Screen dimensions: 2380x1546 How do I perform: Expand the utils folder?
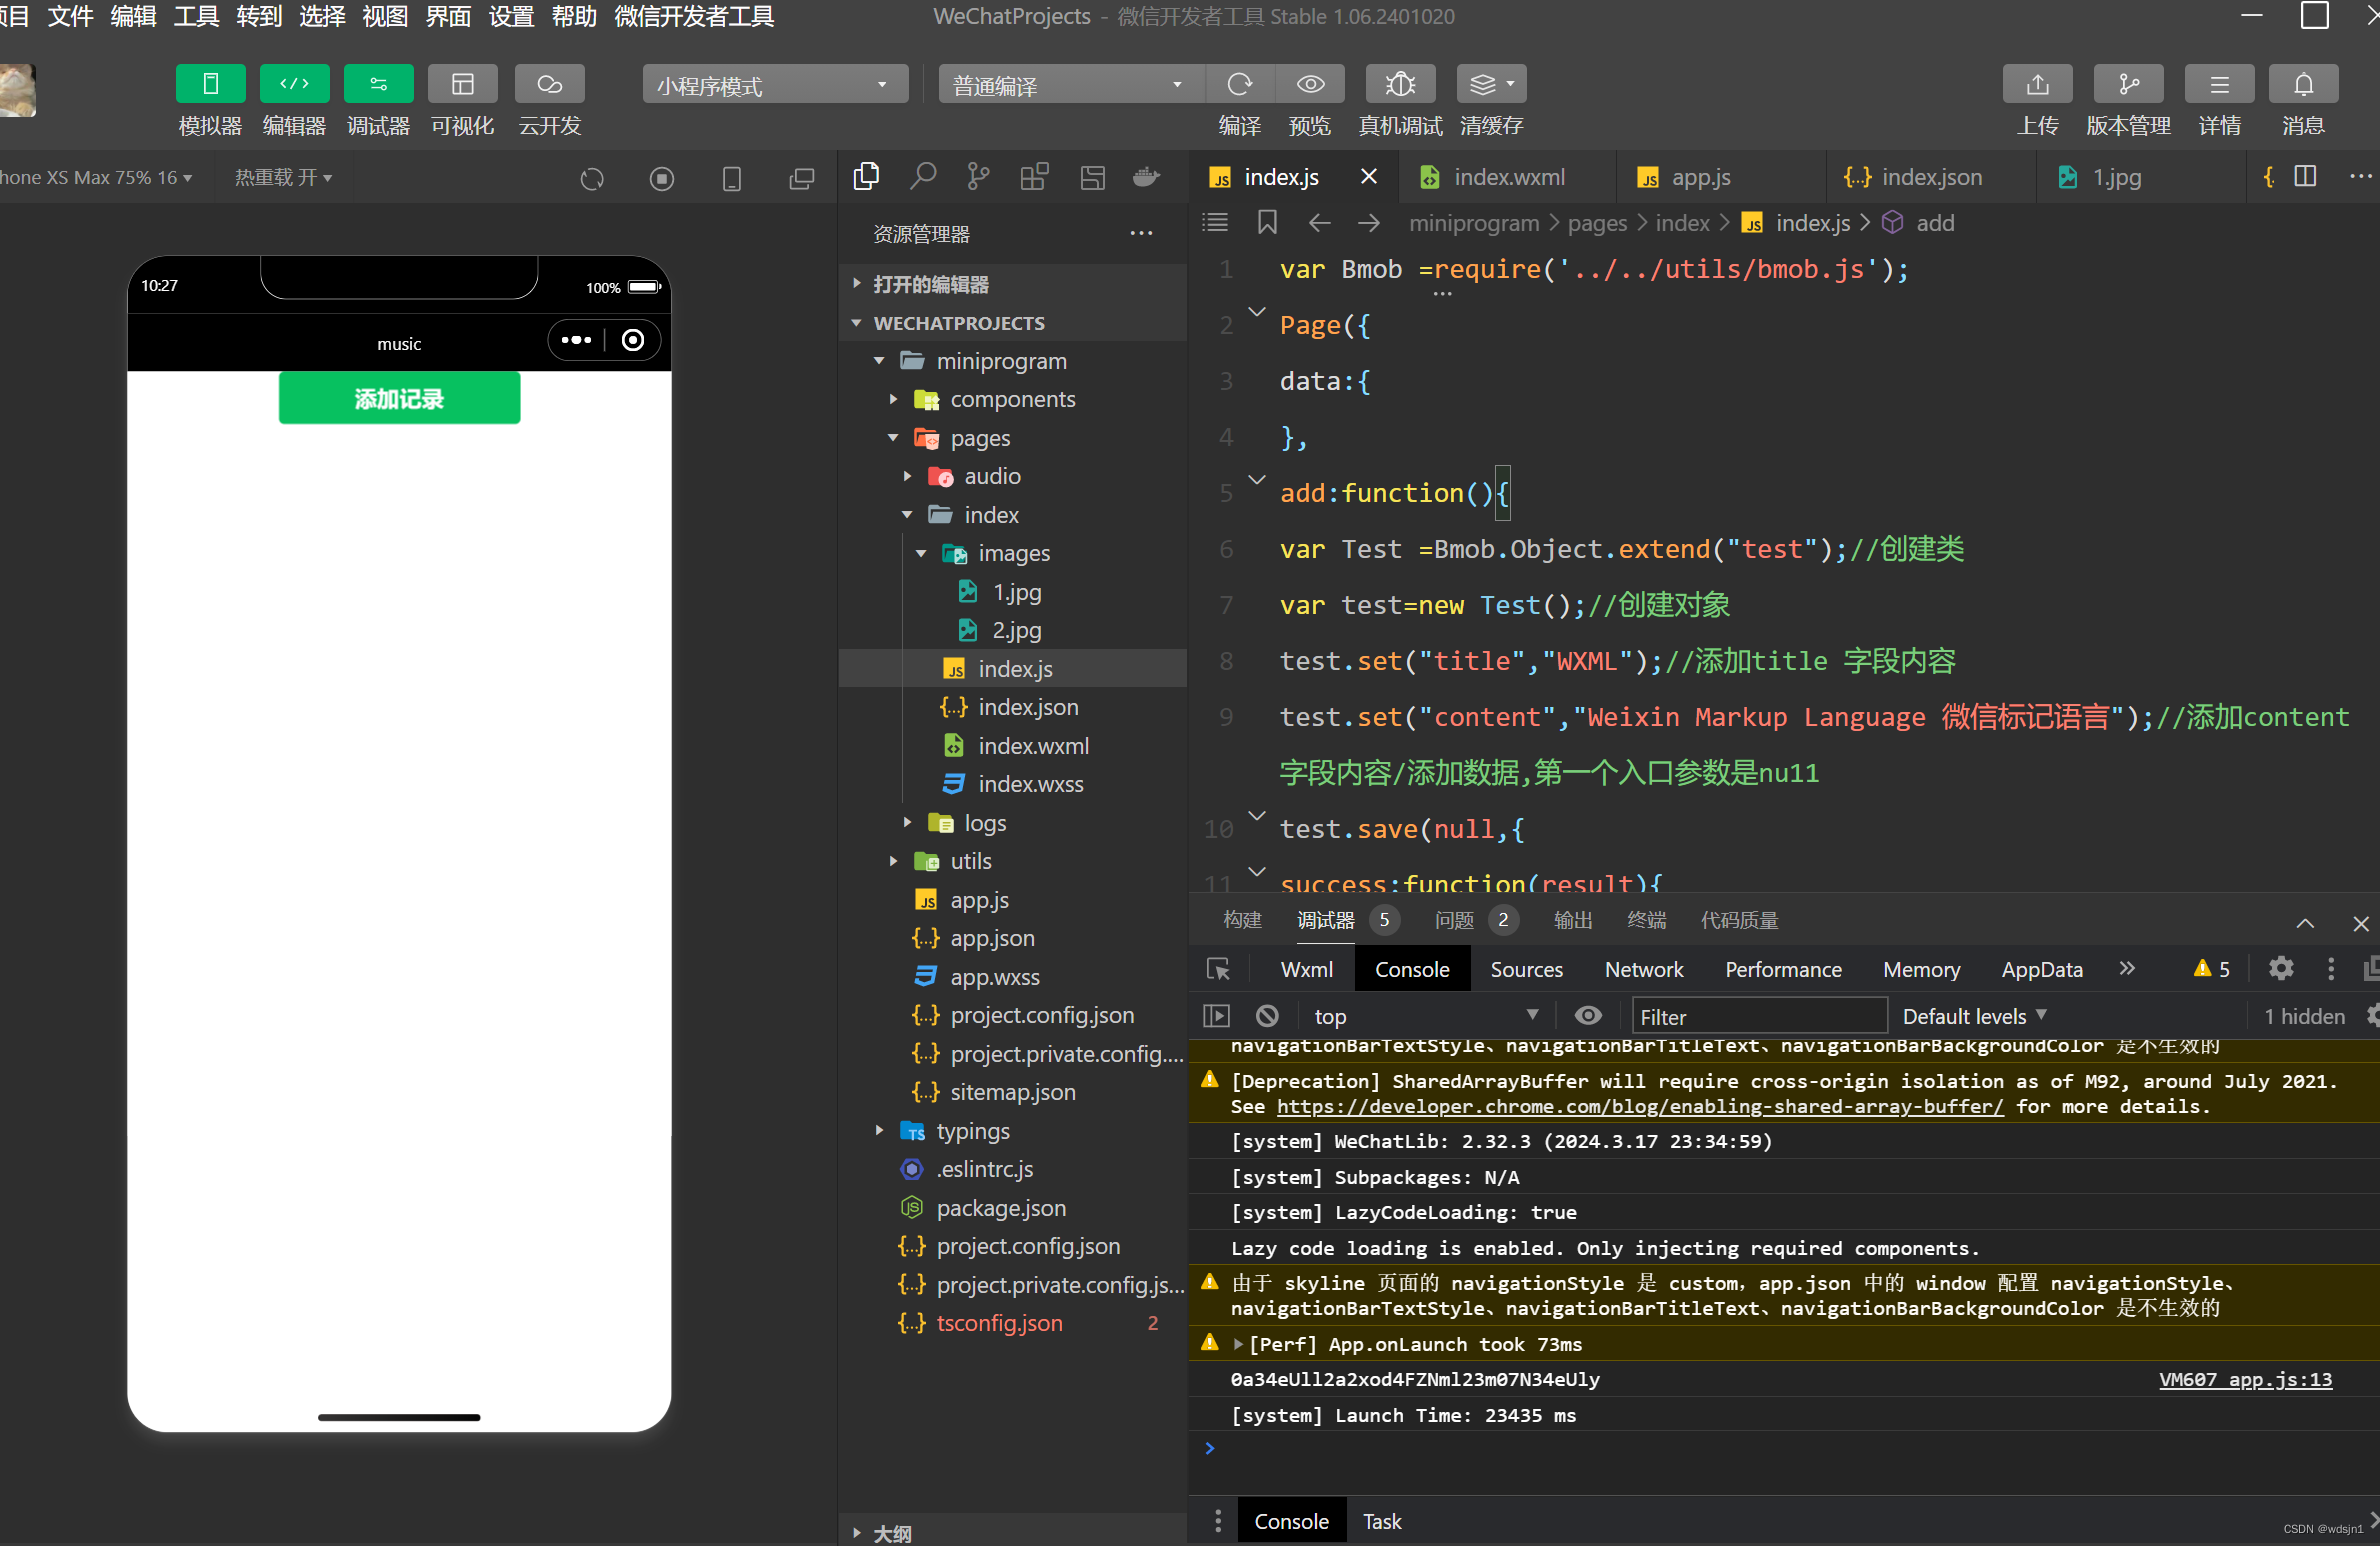(x=970, y=861)
